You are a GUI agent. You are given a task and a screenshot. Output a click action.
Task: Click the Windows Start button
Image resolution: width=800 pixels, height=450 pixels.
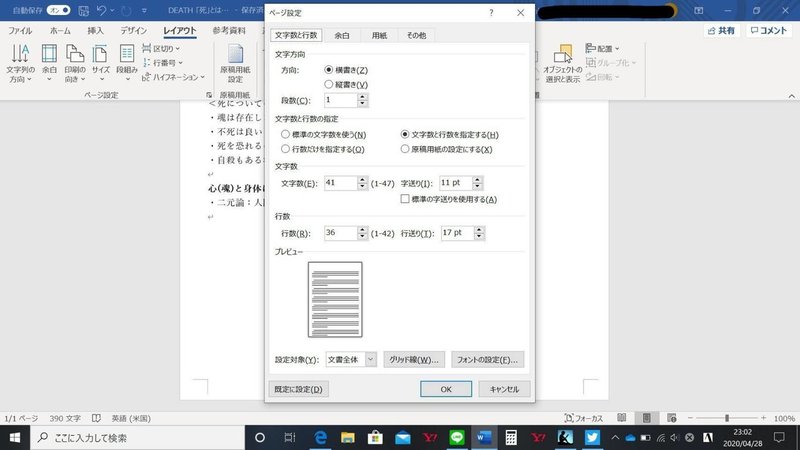coord(15,437)
